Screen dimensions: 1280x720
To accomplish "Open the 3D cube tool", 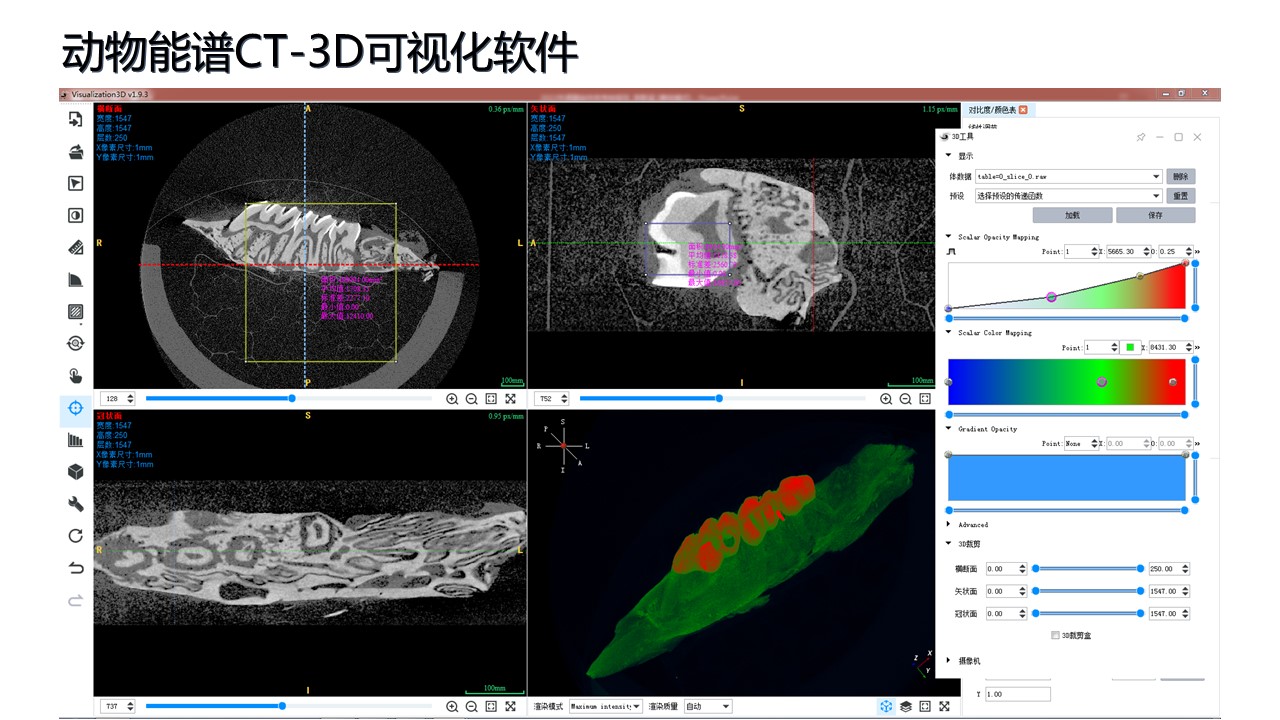I will tap(75, 471).
